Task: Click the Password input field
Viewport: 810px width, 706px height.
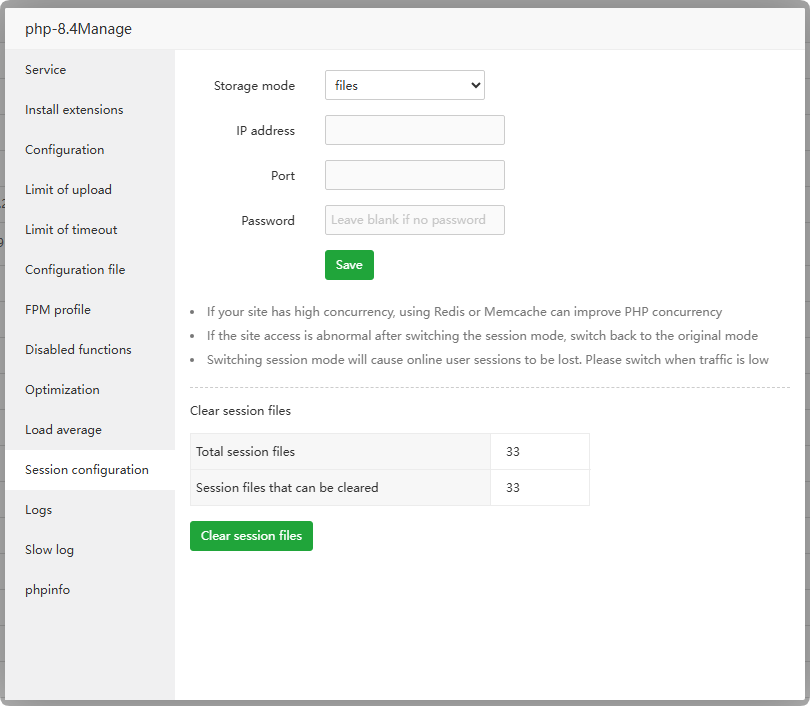Action: coord(414,220)
